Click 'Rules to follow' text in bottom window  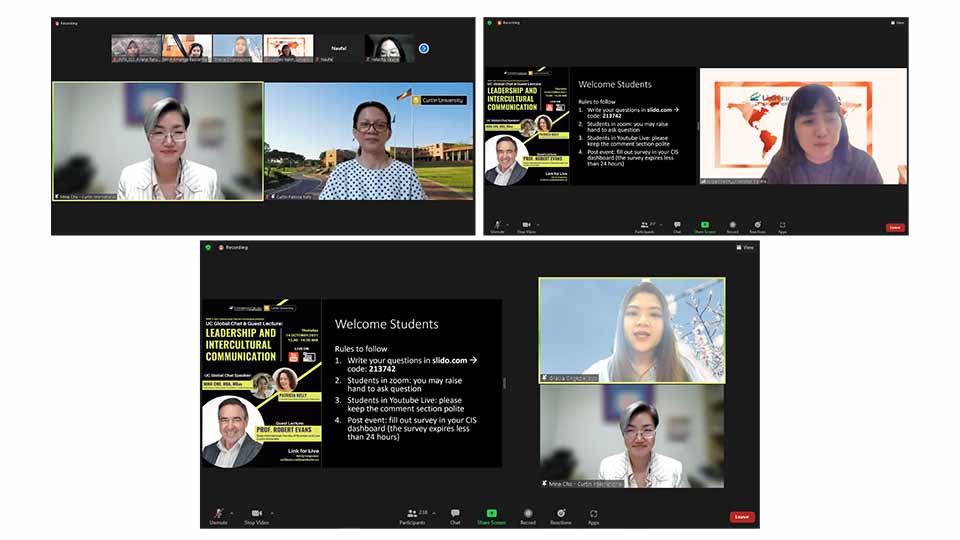[x=361, y=348]
